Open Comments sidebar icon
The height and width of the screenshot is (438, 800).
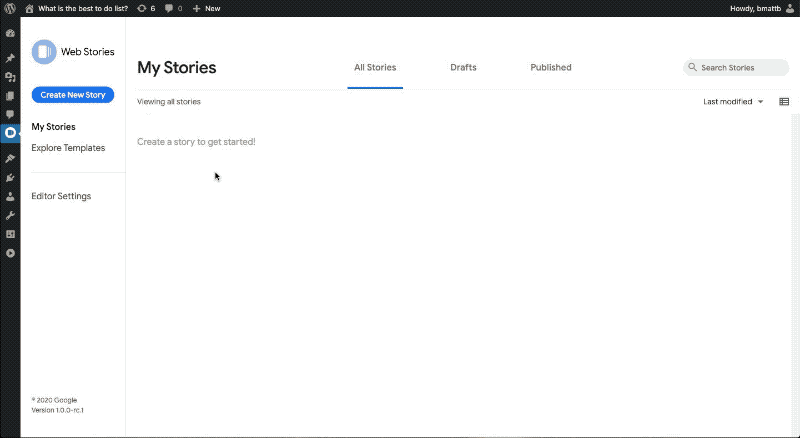(x=10, y=114)
